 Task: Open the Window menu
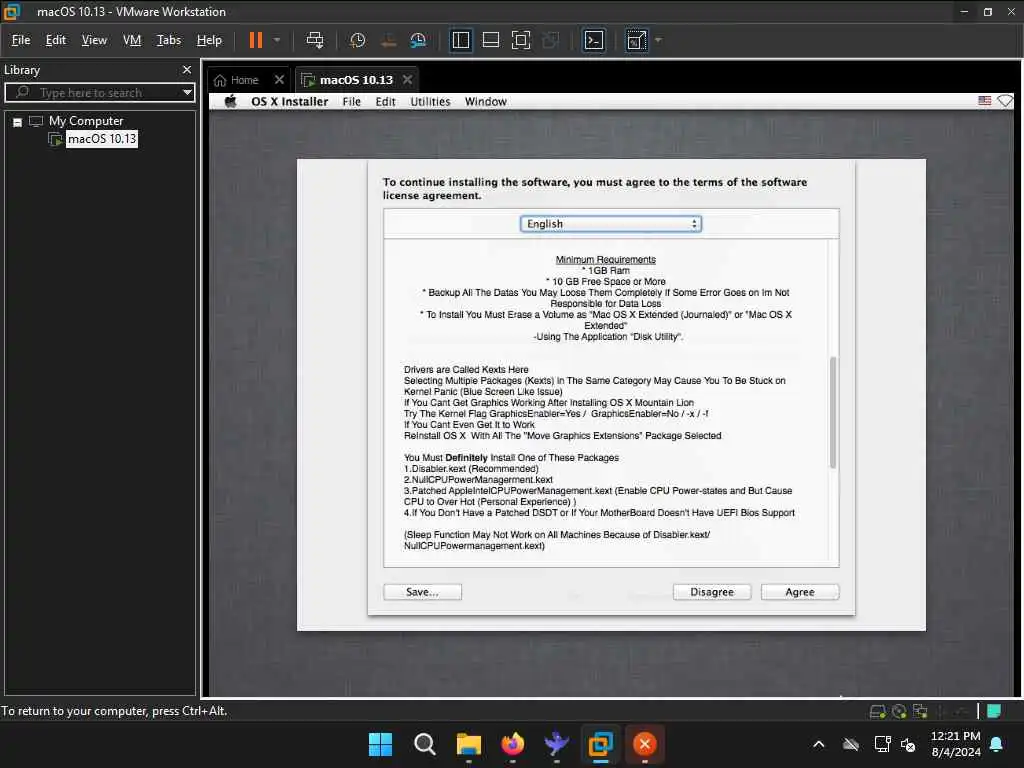(x=485, y=102)
